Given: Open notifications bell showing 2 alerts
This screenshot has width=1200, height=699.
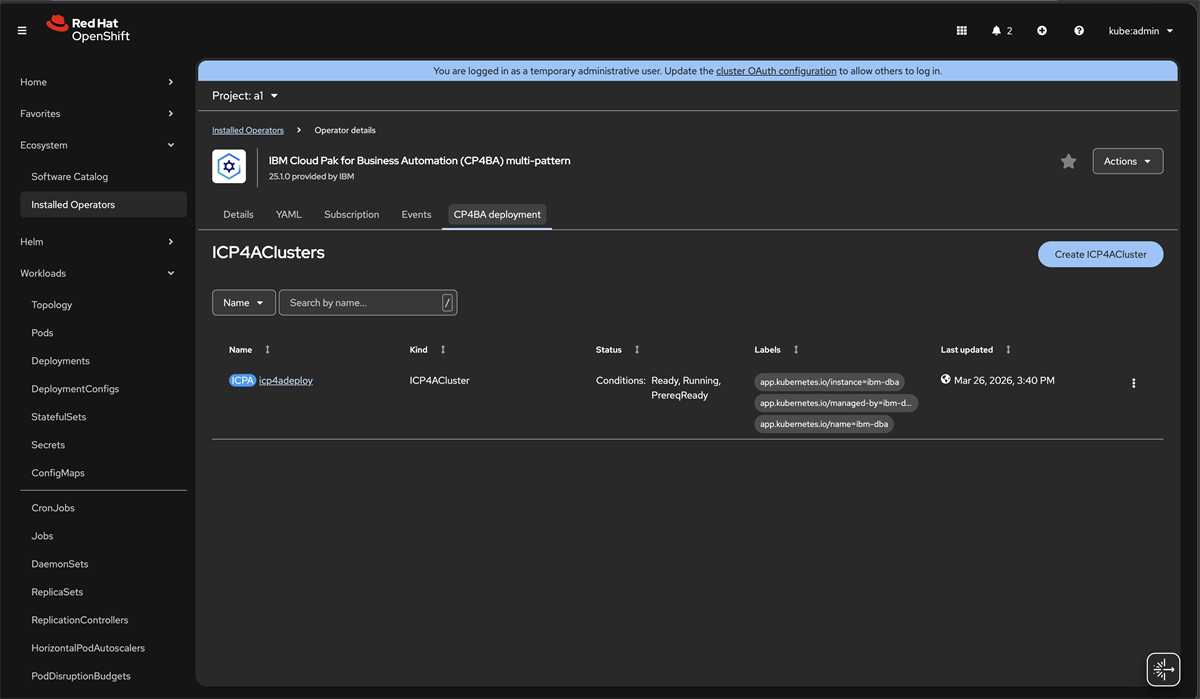Looking at the screenshot, I should click(1002, 31).
